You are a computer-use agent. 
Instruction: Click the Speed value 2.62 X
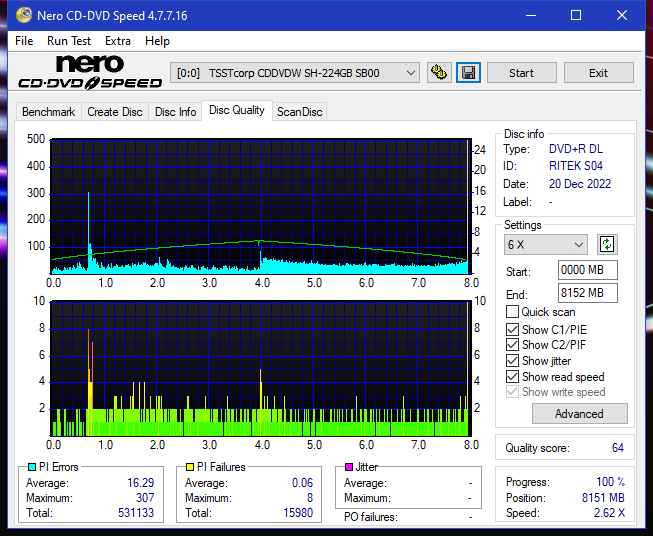click(609, 513)
